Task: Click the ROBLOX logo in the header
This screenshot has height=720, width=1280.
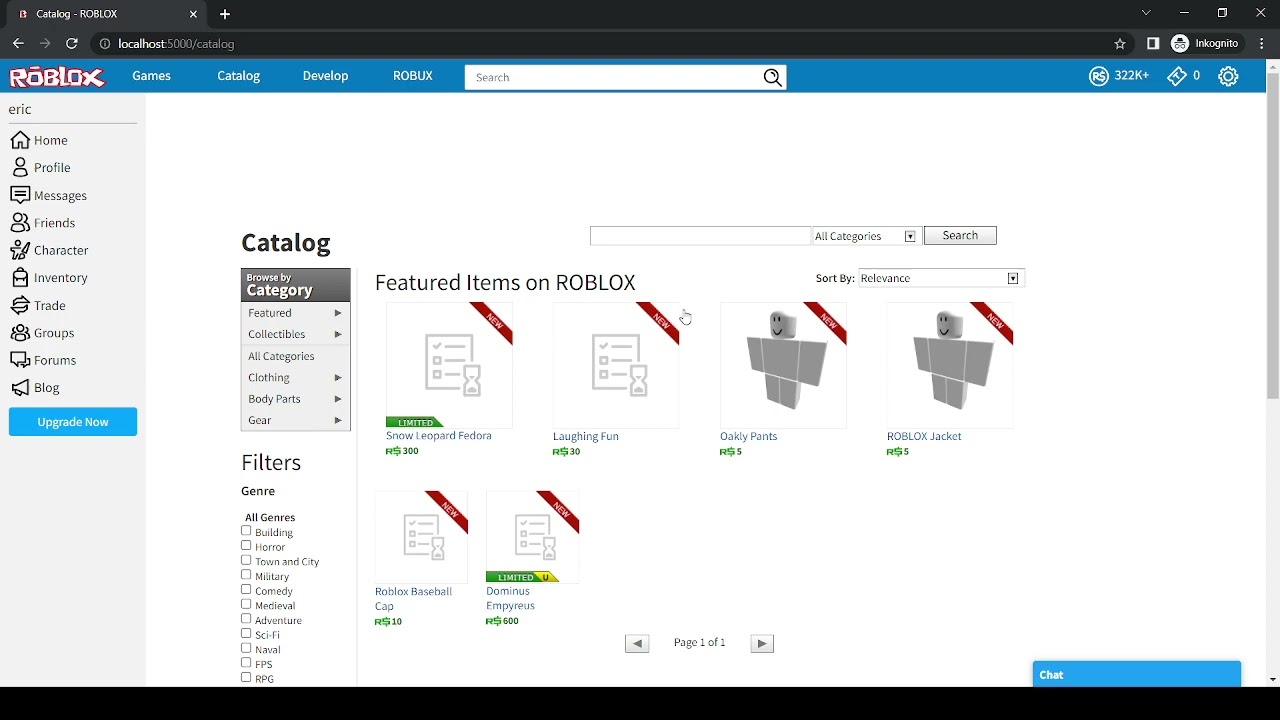Action: [x=57, y=77]
